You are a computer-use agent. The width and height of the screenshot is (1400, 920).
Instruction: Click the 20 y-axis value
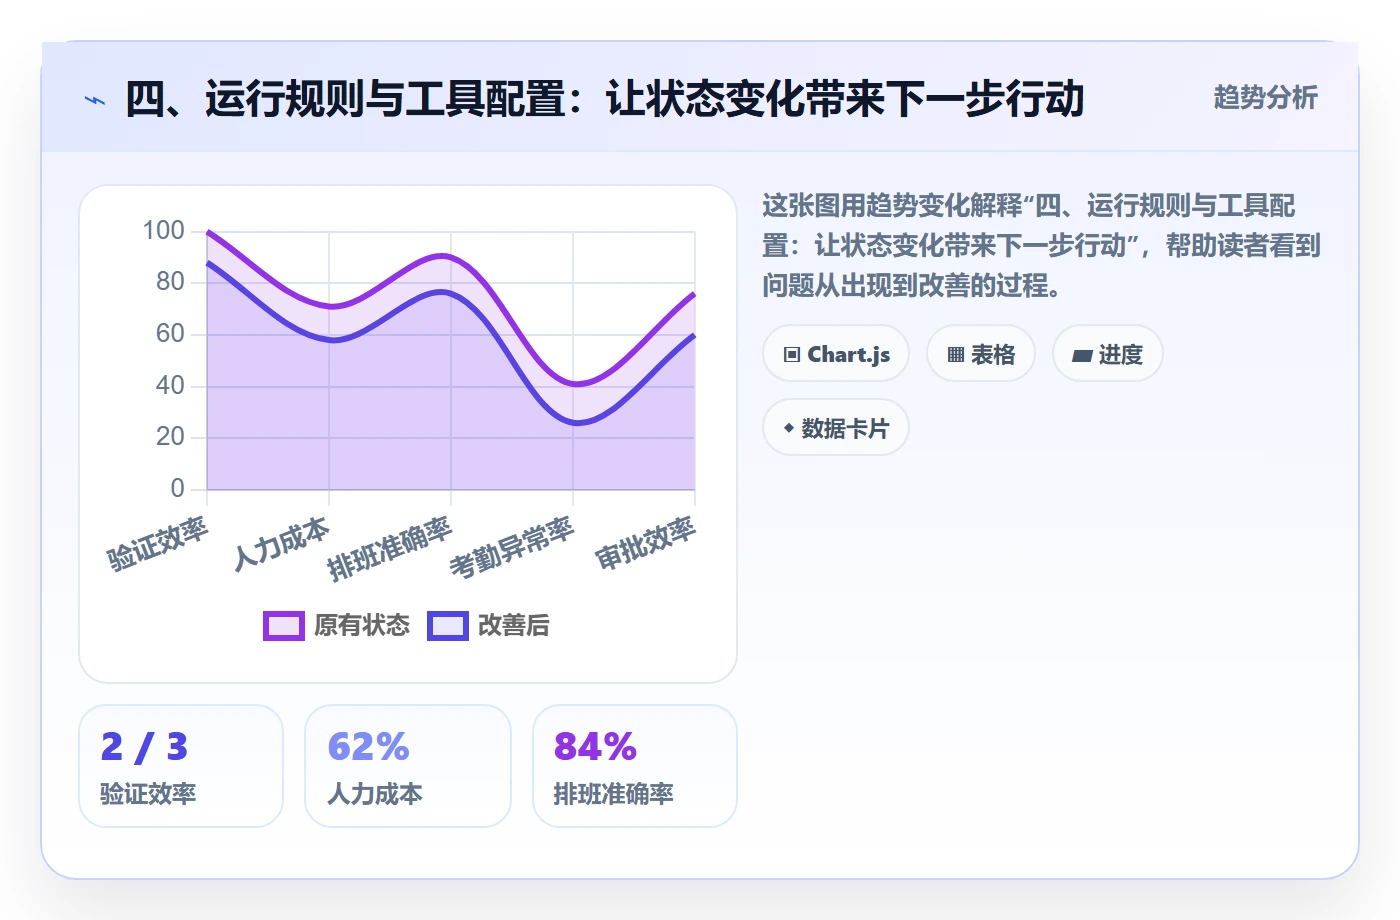tap(170, 437)
